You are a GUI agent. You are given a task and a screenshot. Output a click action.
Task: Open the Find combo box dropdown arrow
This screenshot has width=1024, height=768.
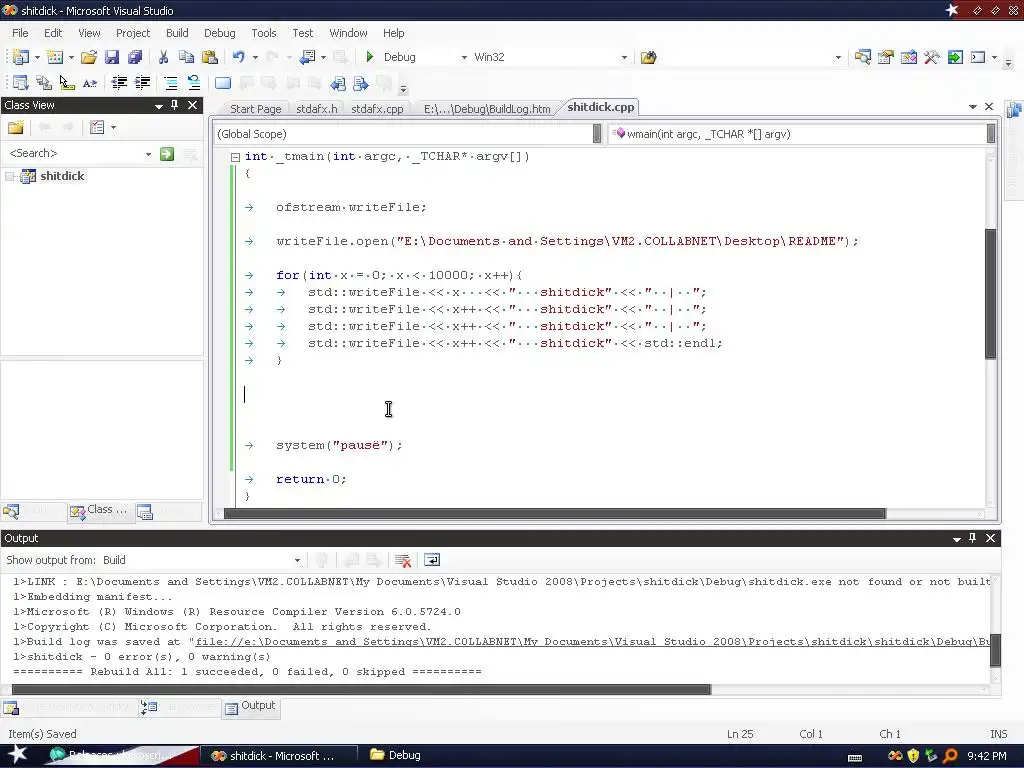pos(838,57)
